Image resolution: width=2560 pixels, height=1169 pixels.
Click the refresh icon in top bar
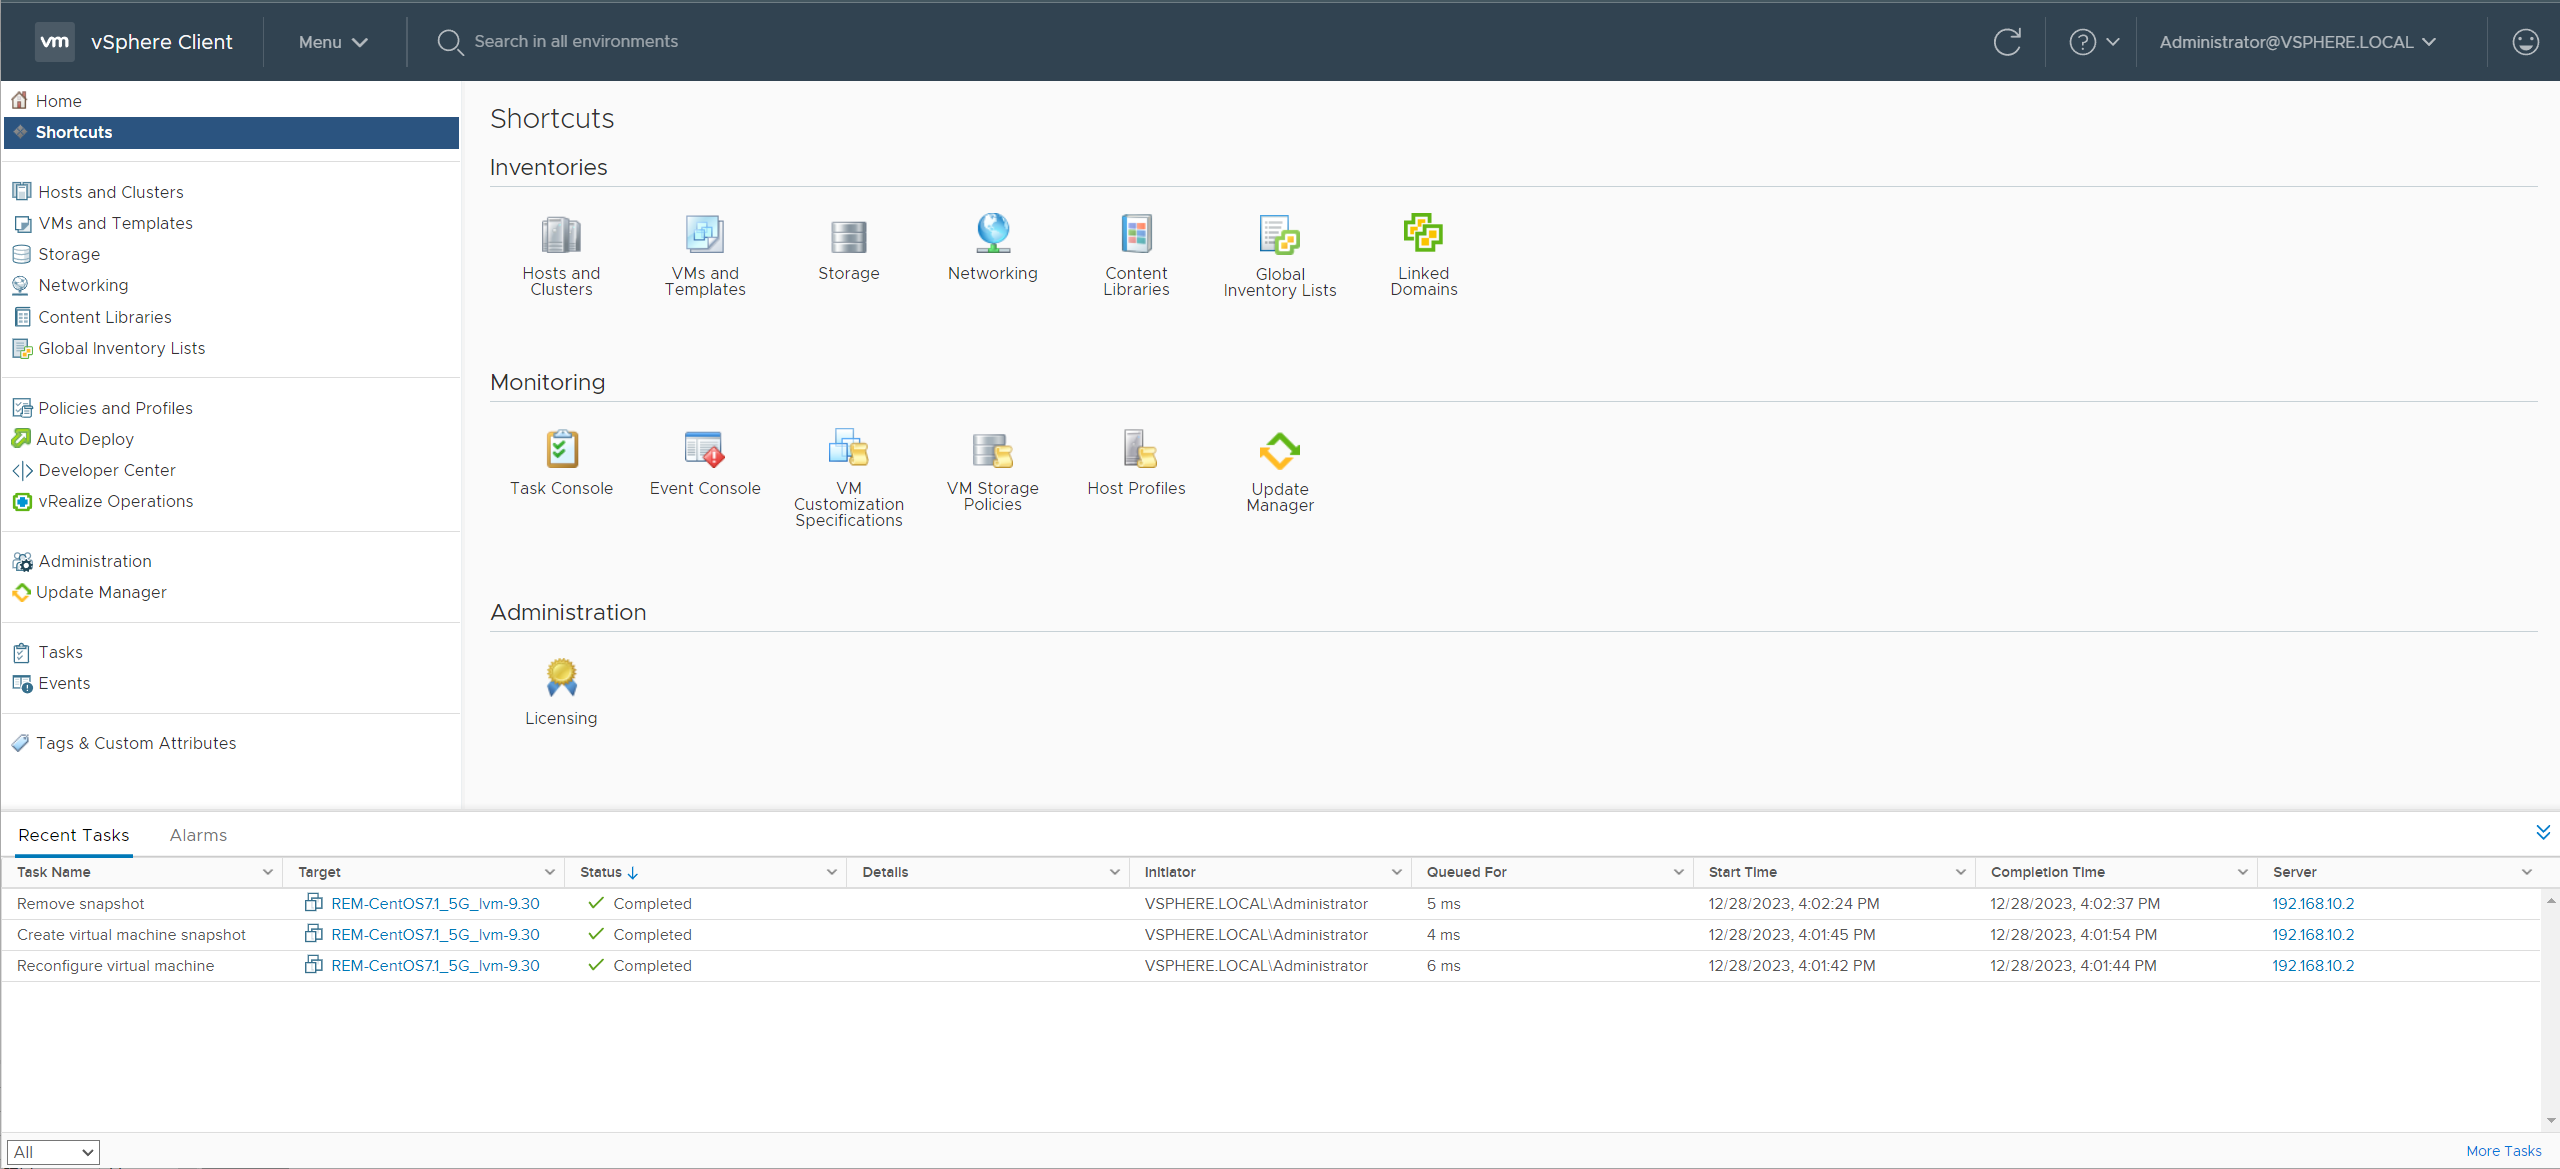click(x=2006, y=42)
